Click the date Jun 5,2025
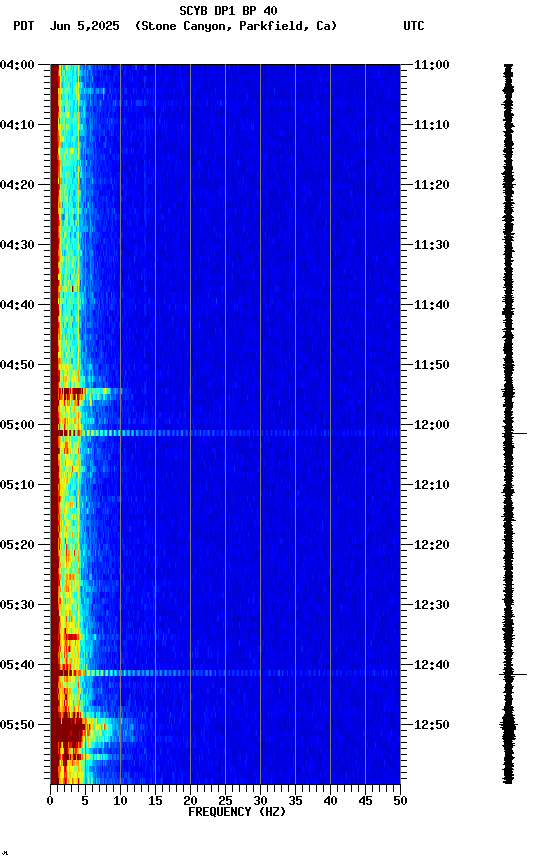 (84, 26)
